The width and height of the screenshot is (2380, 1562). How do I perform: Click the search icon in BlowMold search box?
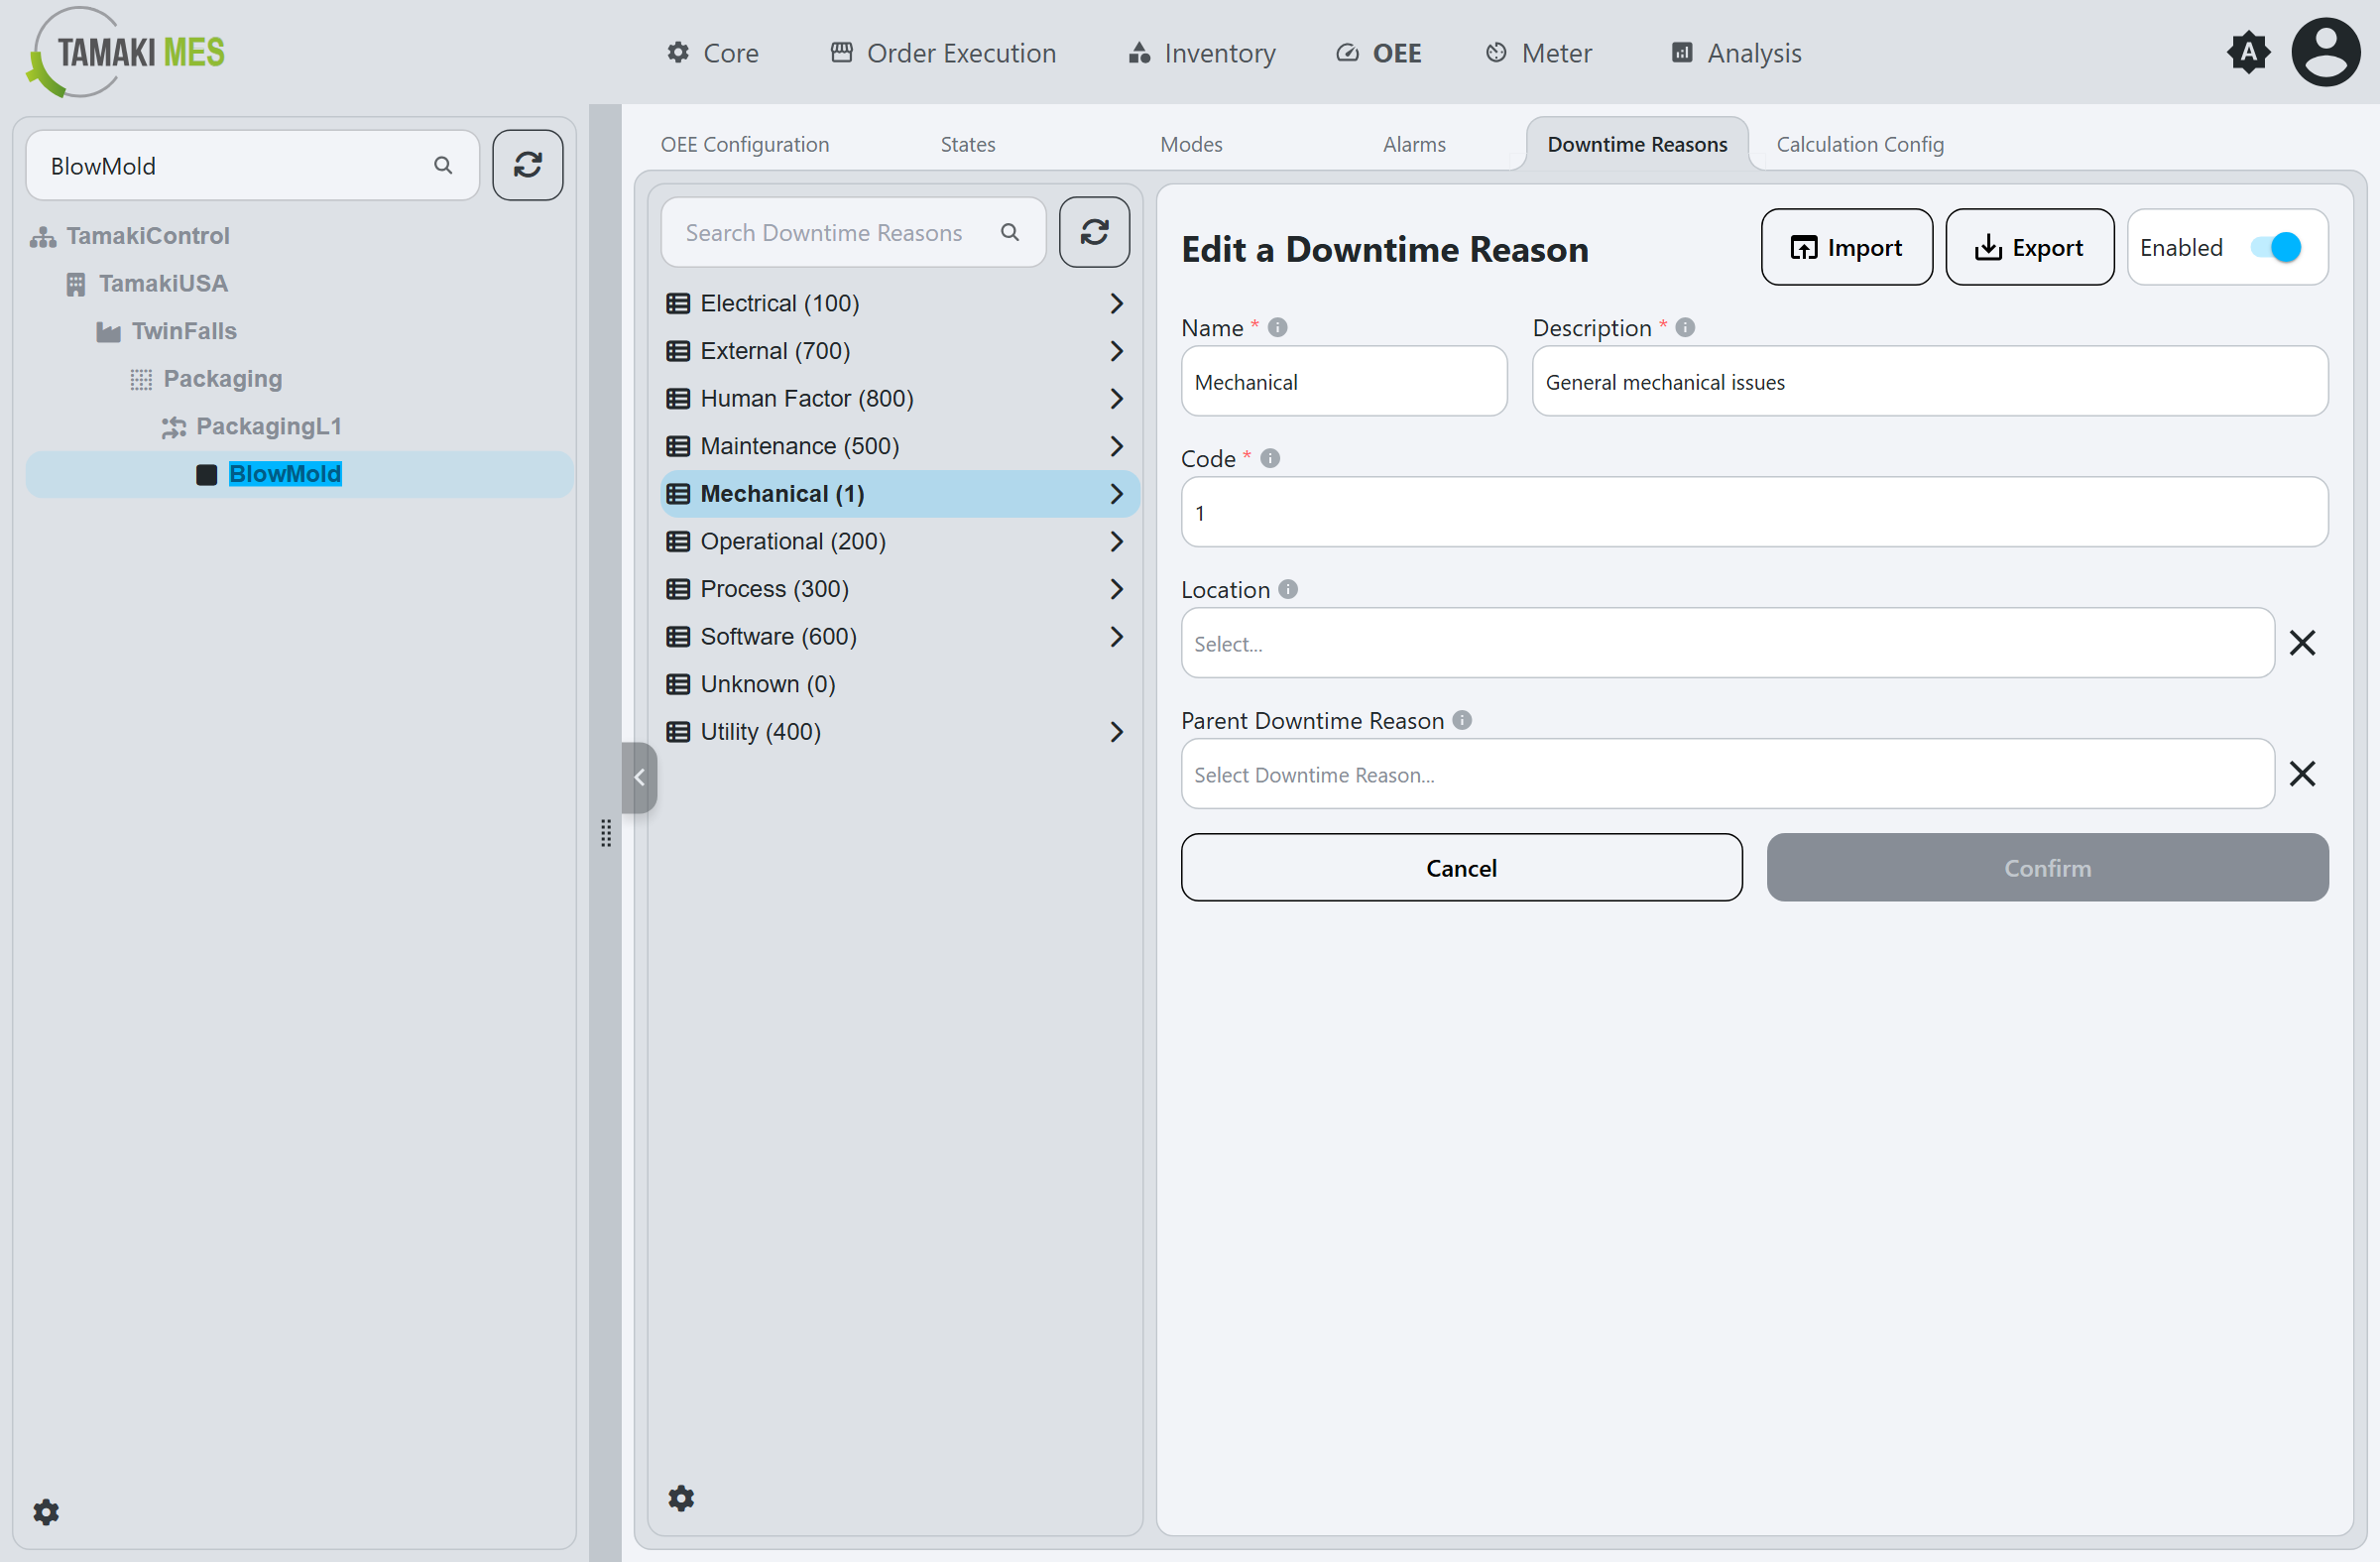pyautogui.click(x=443, y=165)
